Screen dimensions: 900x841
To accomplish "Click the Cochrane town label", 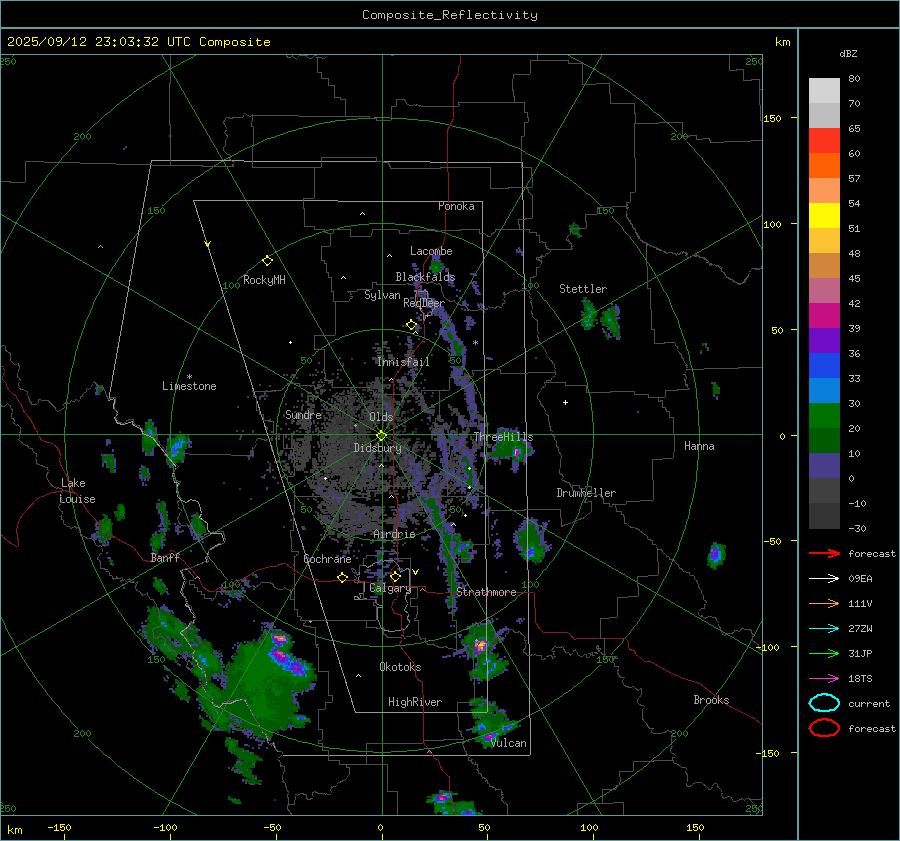I will [327, 559].
